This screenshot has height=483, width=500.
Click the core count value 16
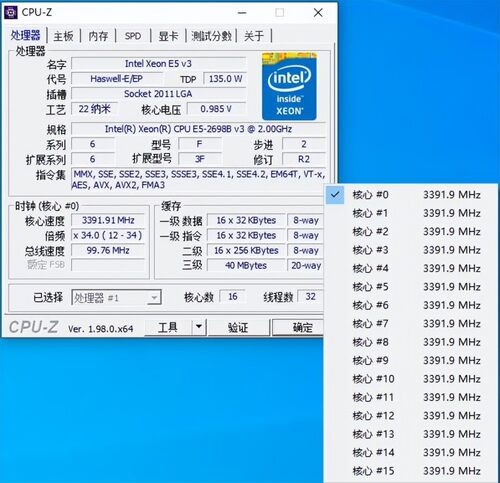tap(232, 296)
